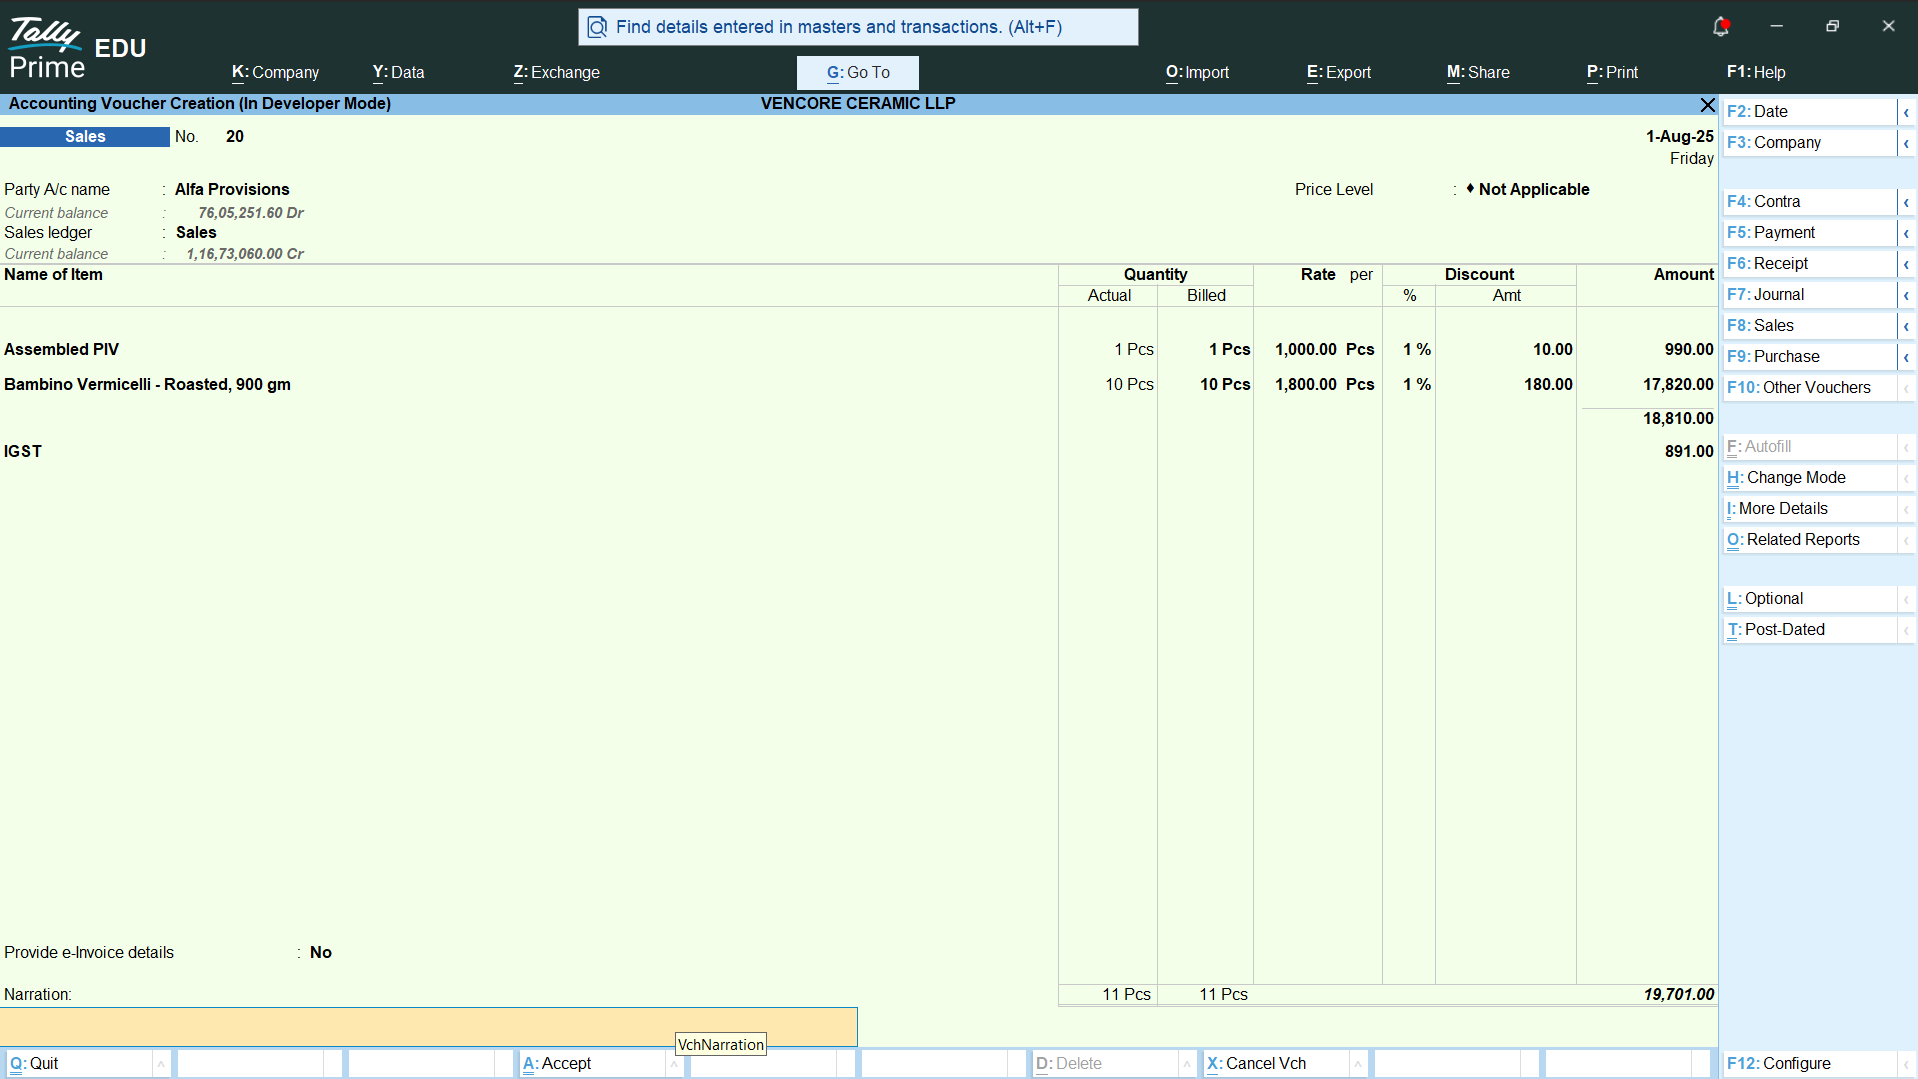
Task: Toggle L: Optional voucher
Action: [x=1809, y=599]
